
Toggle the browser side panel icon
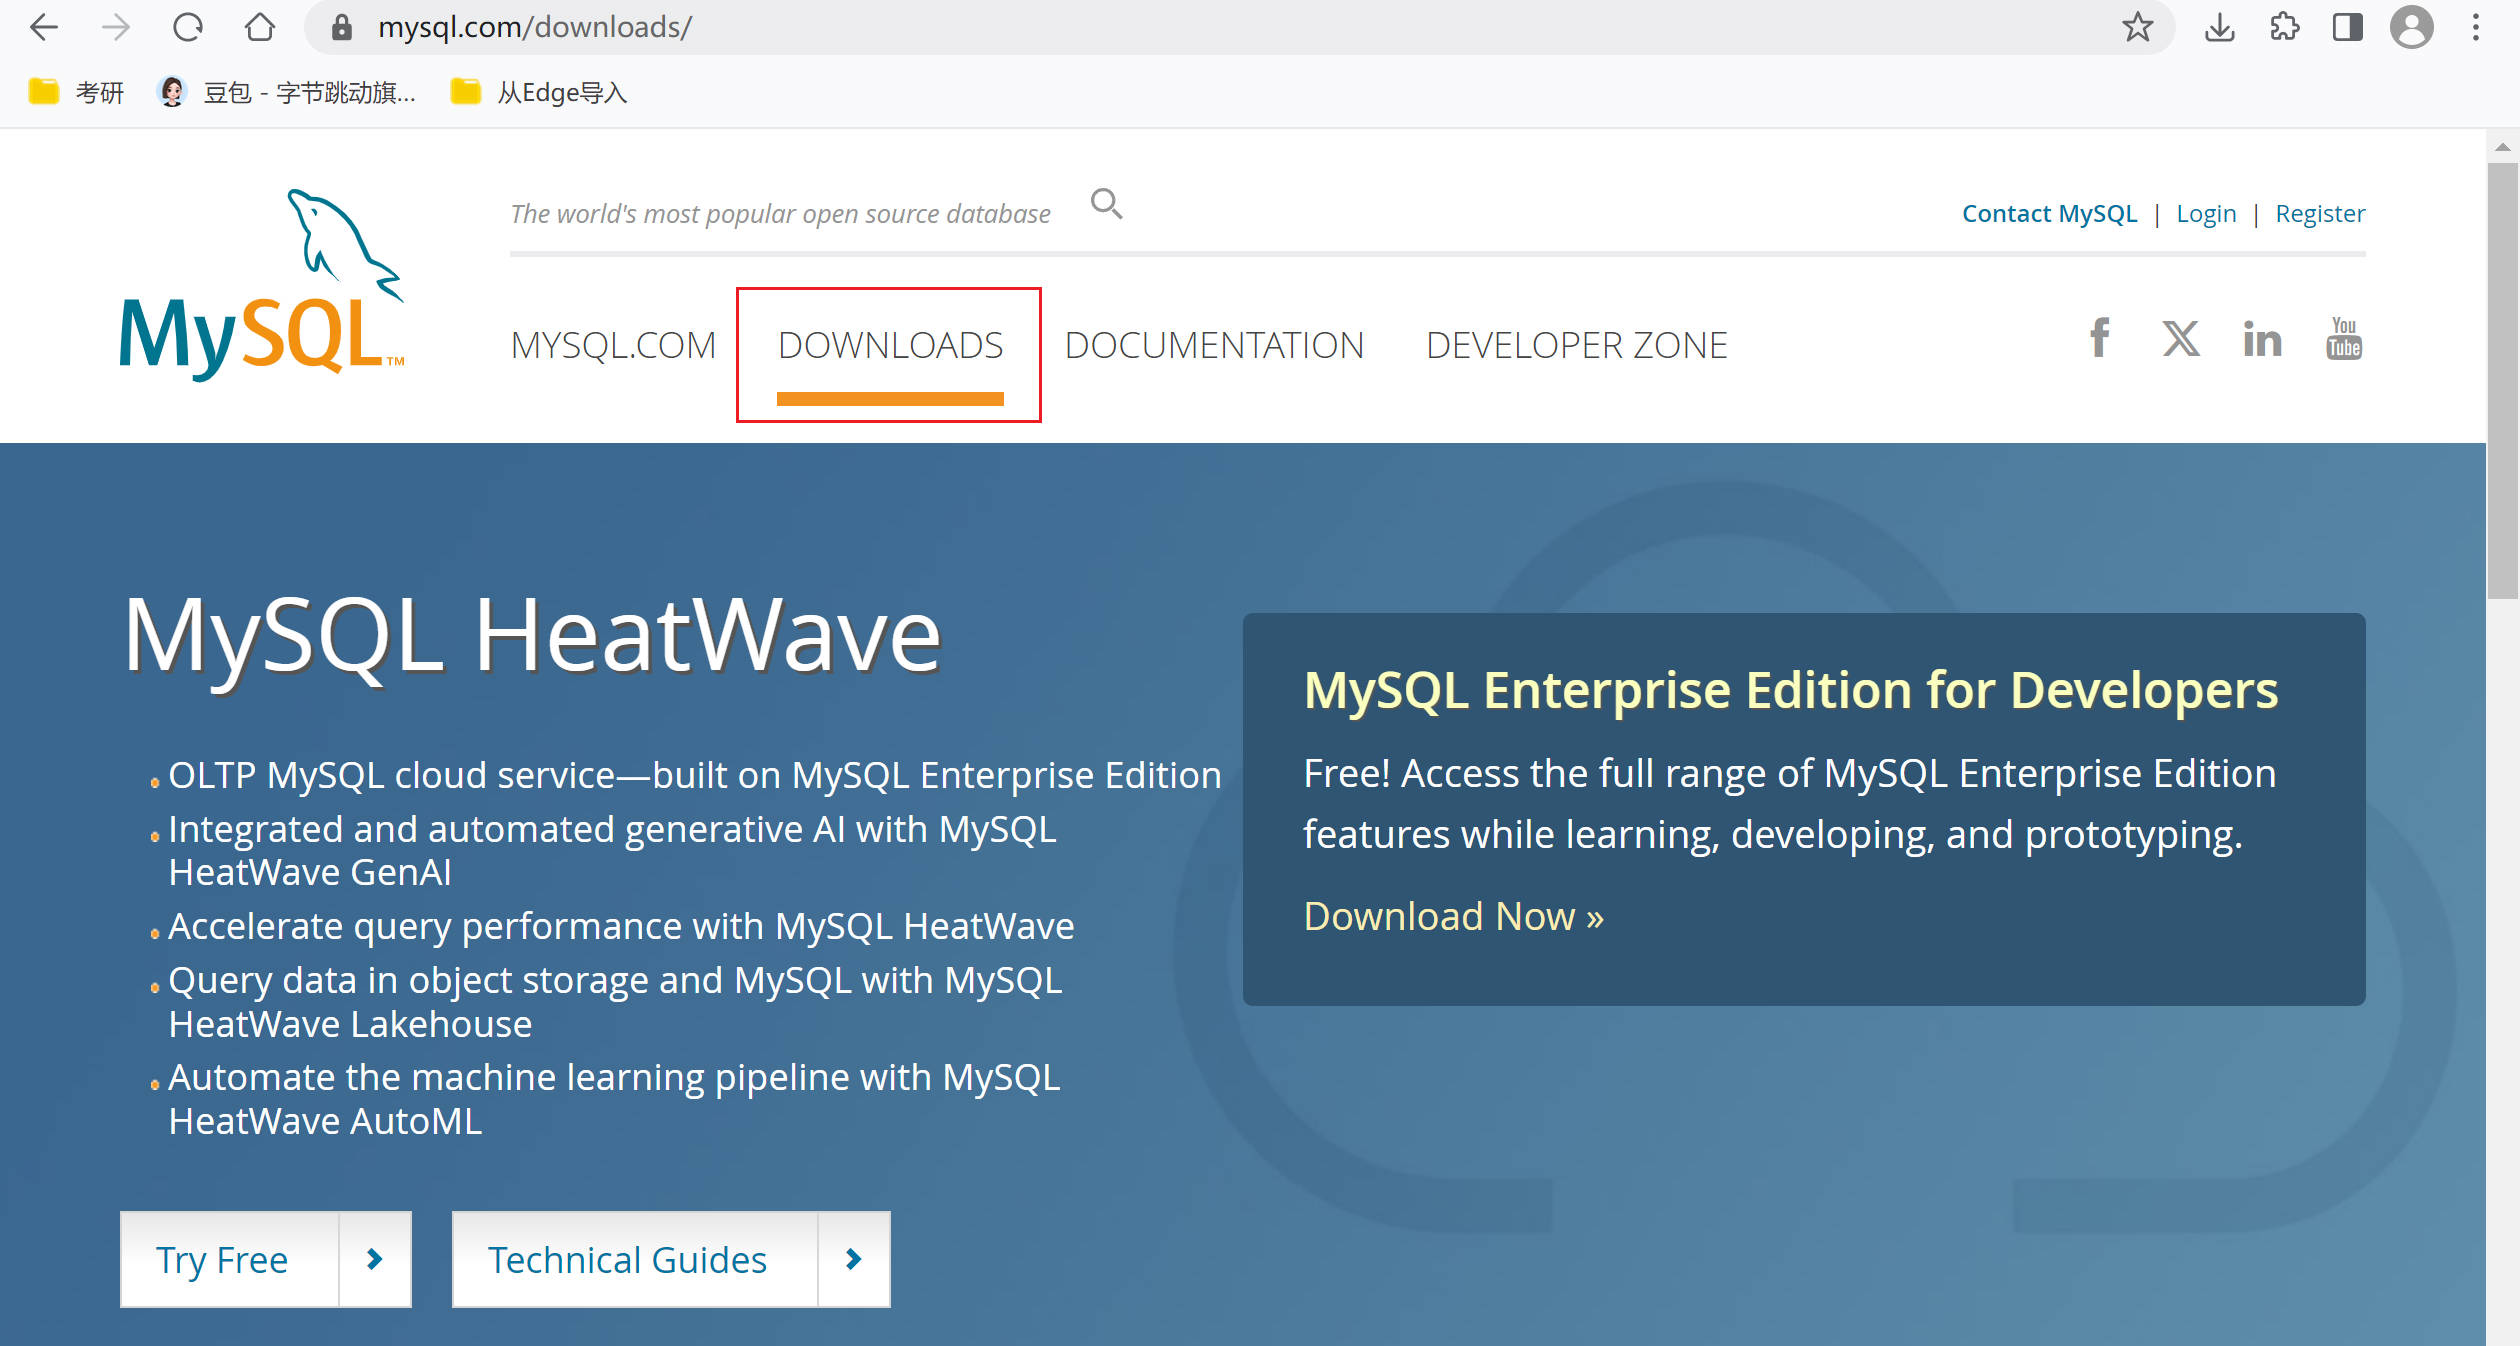[x=2348, y=27]
